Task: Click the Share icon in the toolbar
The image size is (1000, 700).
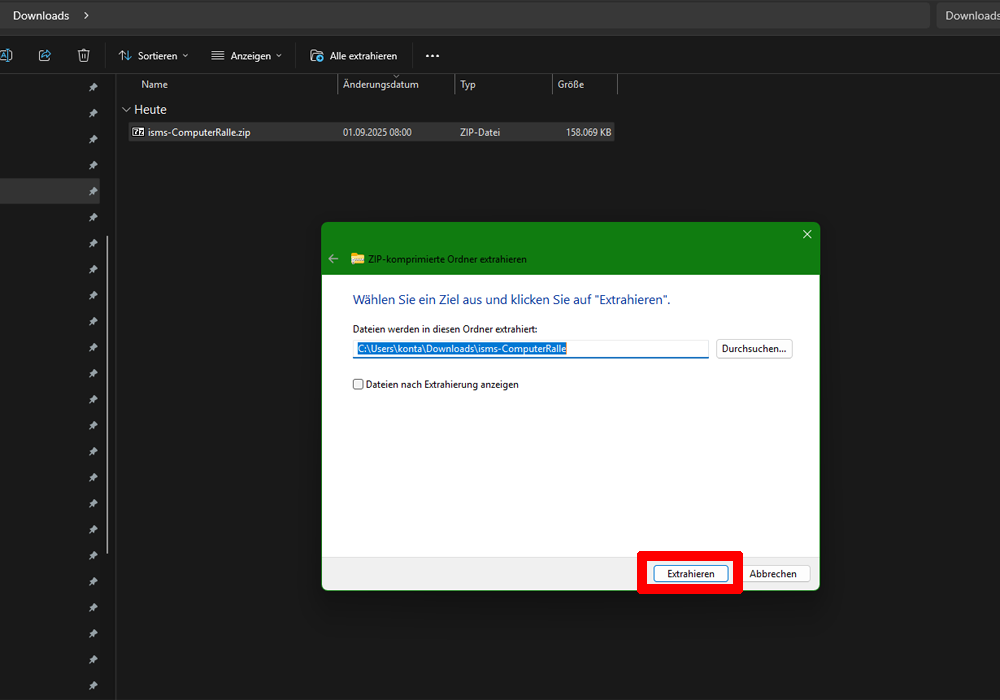Action: [x=44, y=56]
